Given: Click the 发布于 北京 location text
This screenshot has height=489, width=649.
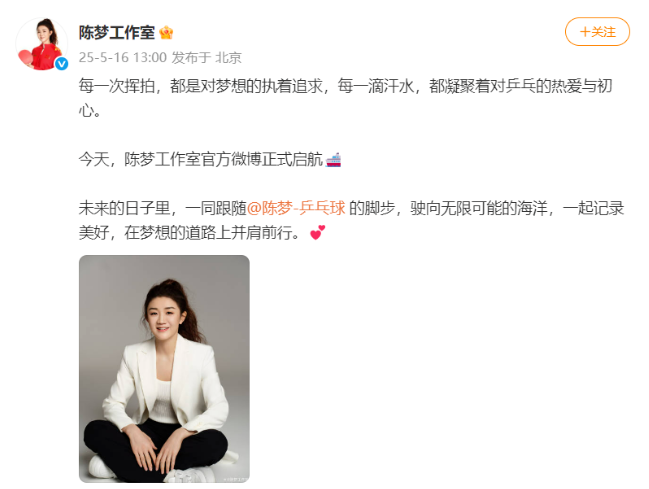Looking at the screenshot, I should click(x=207, y=58).
